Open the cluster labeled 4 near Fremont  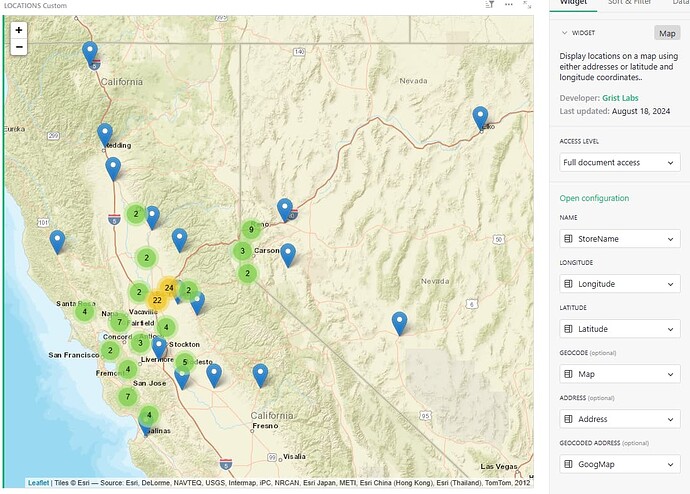(128, 369)
